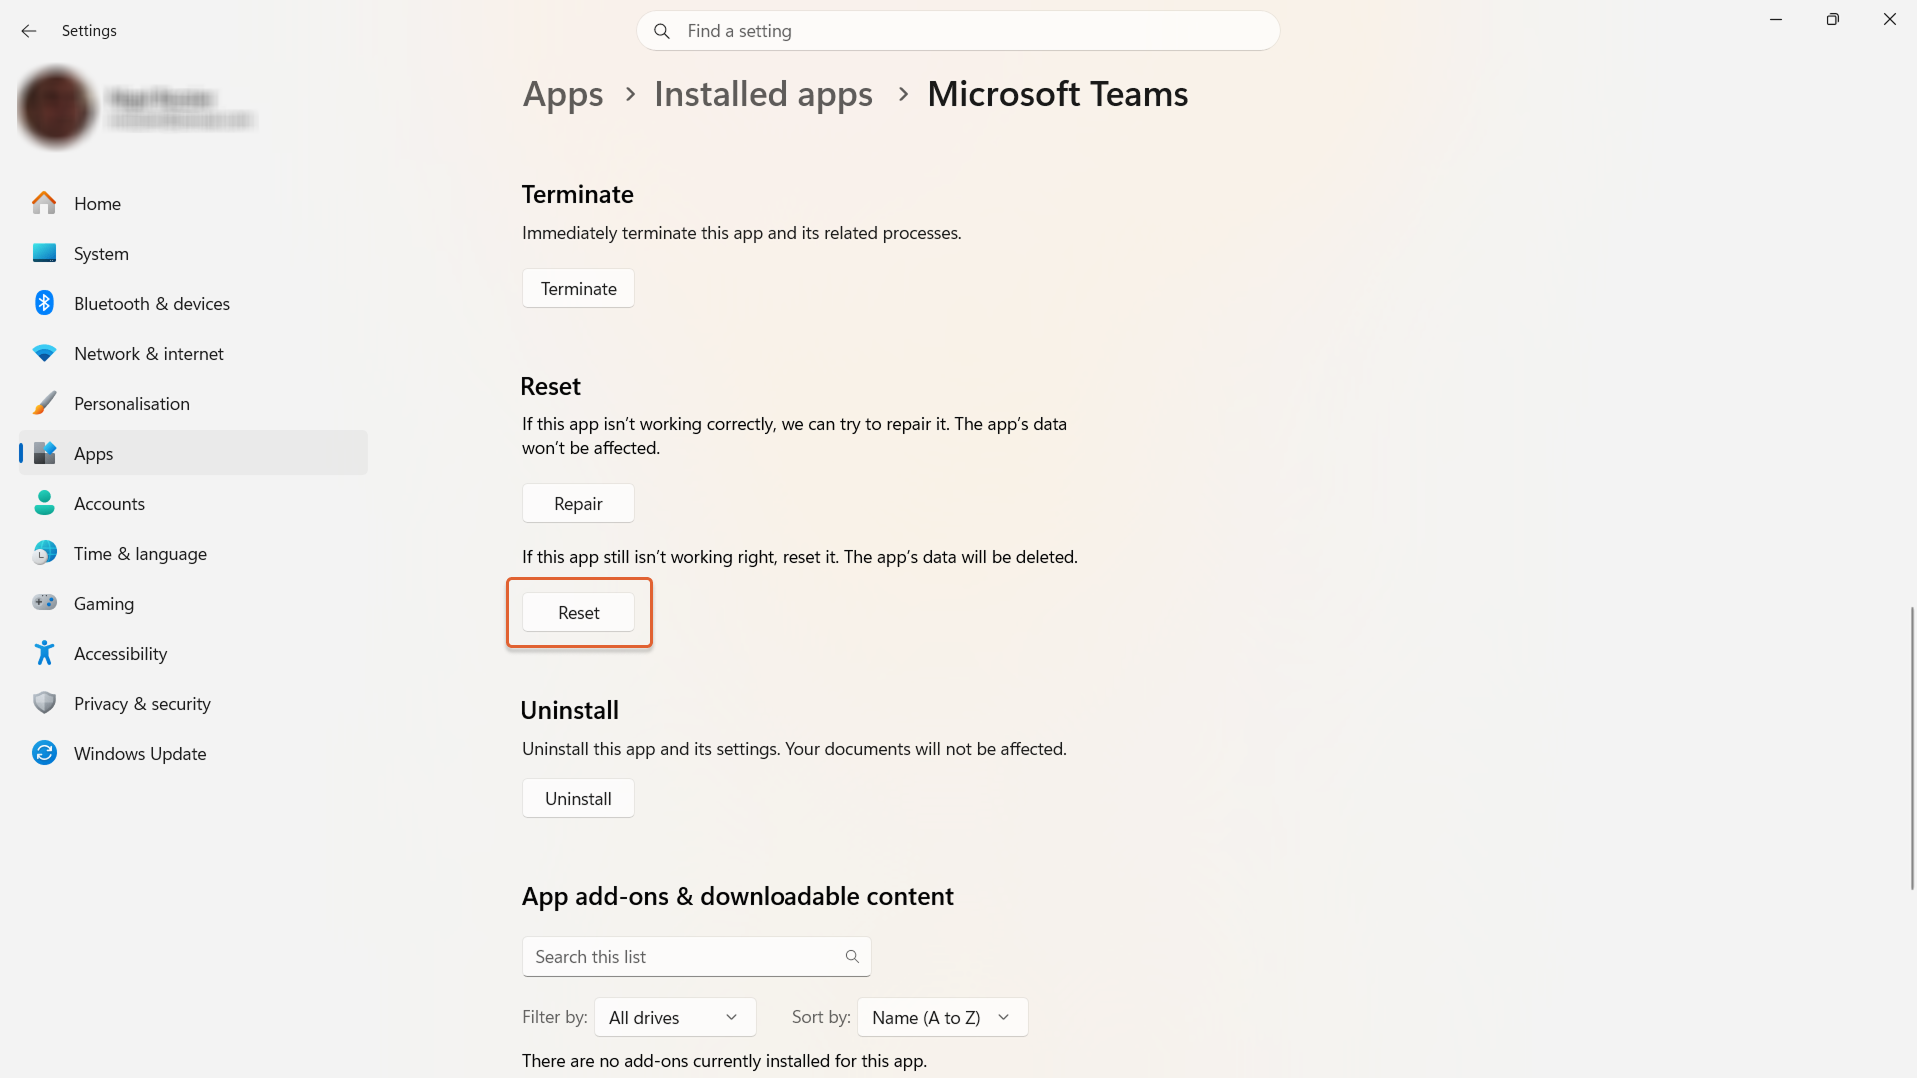This screenshot has width=1917, height=1078.
Task: Open Network & internet settings
Action: click(x=193, y=353)
